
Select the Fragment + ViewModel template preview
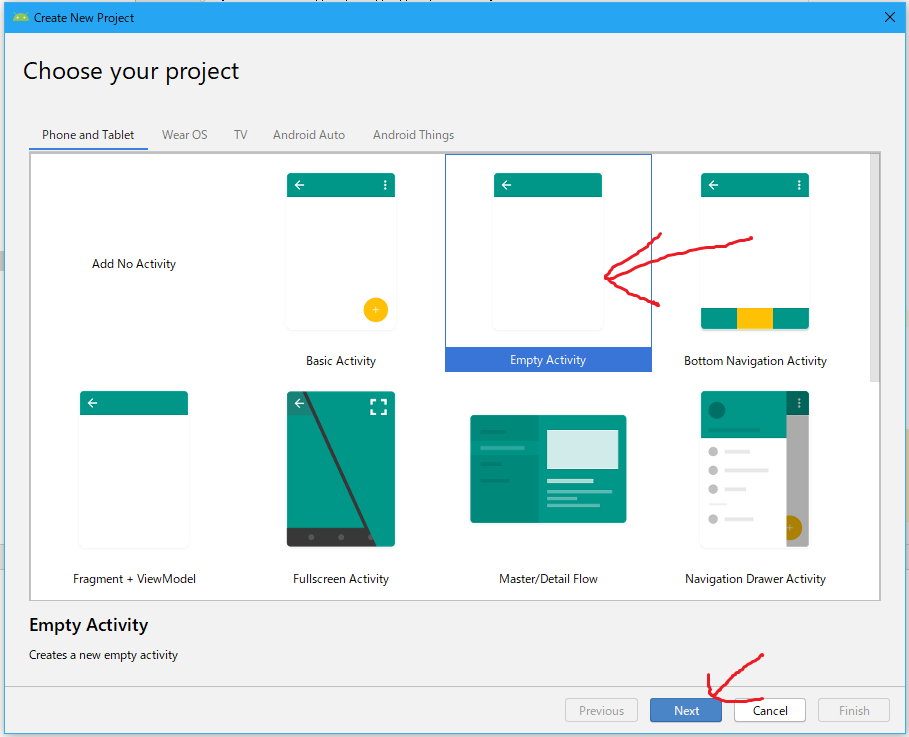(134, 469)
